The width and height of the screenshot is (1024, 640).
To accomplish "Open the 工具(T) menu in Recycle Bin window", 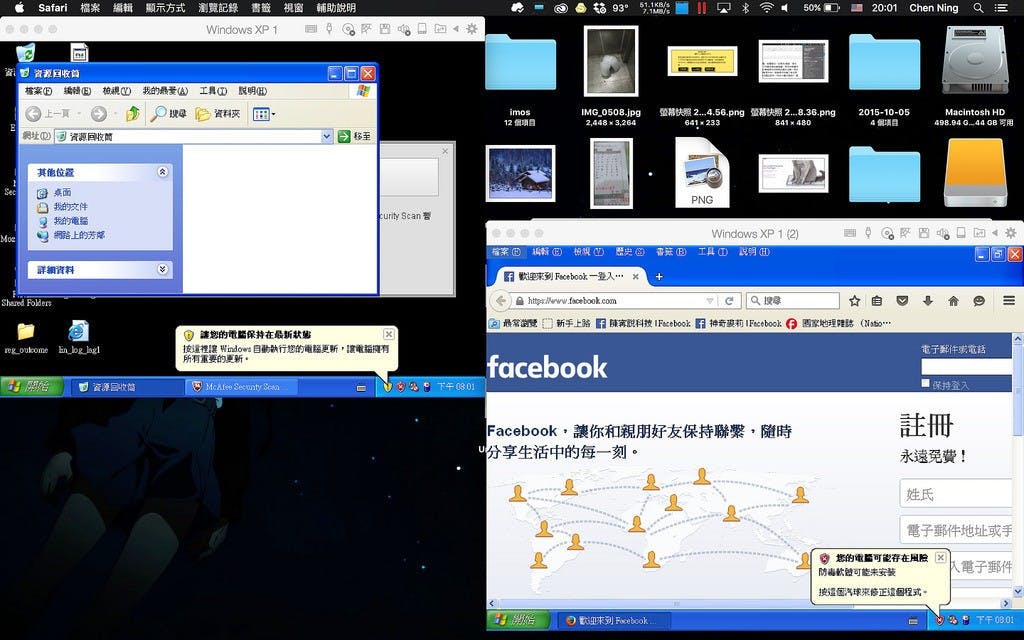I will pos(213,91).
